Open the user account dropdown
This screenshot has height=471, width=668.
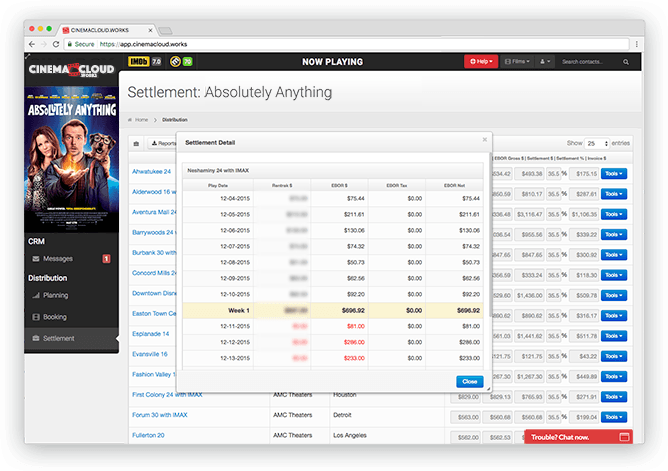[x=546, y=62]
